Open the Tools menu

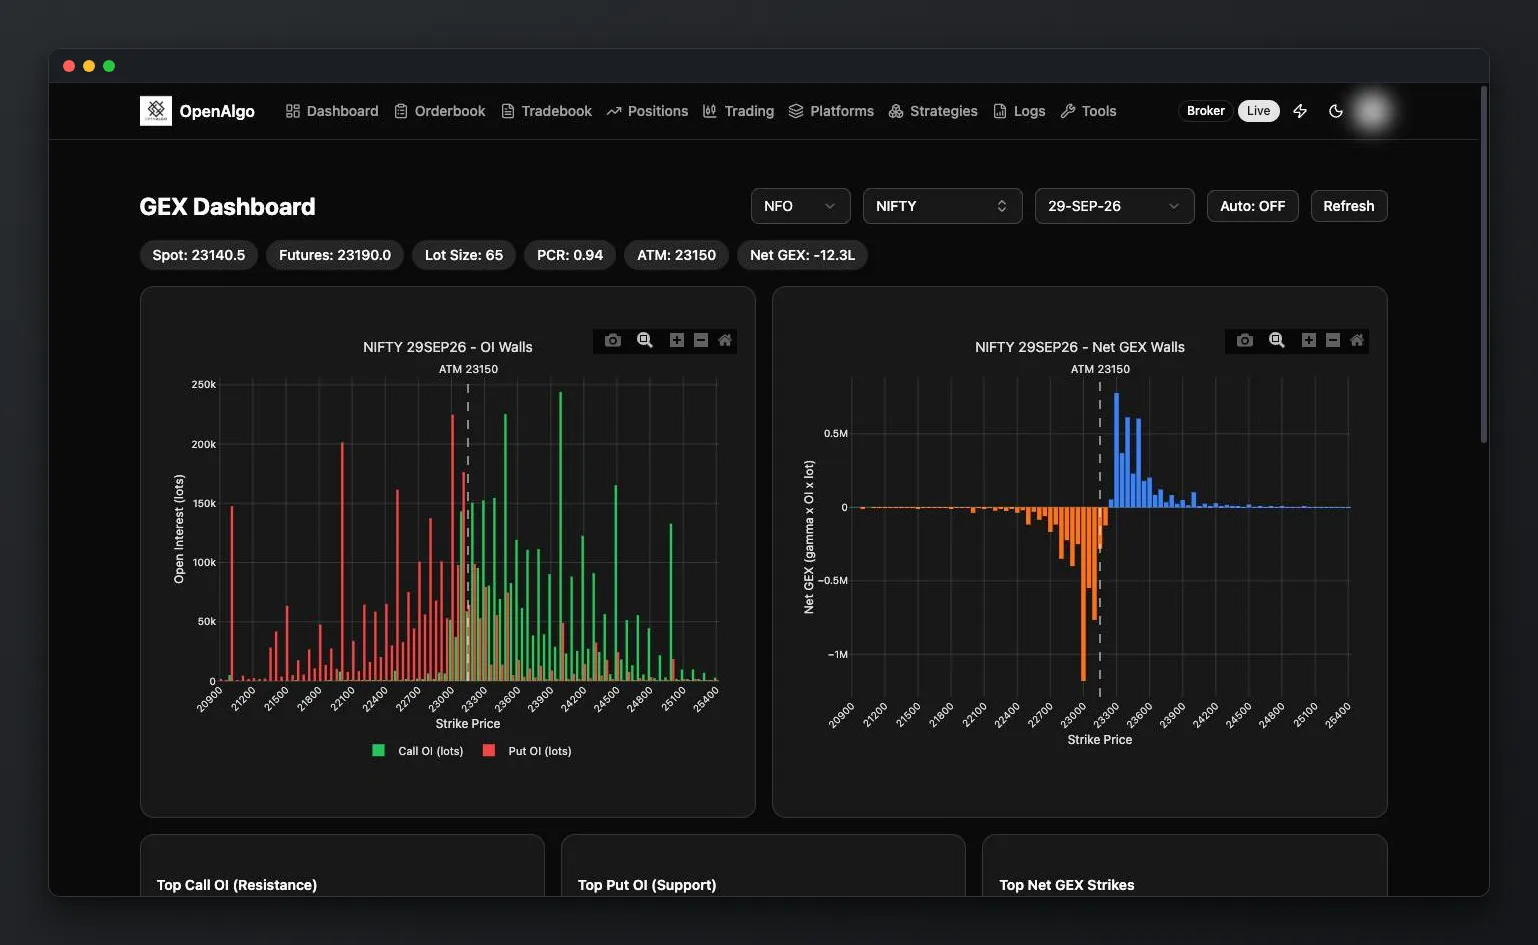(x=1088, y=111)
